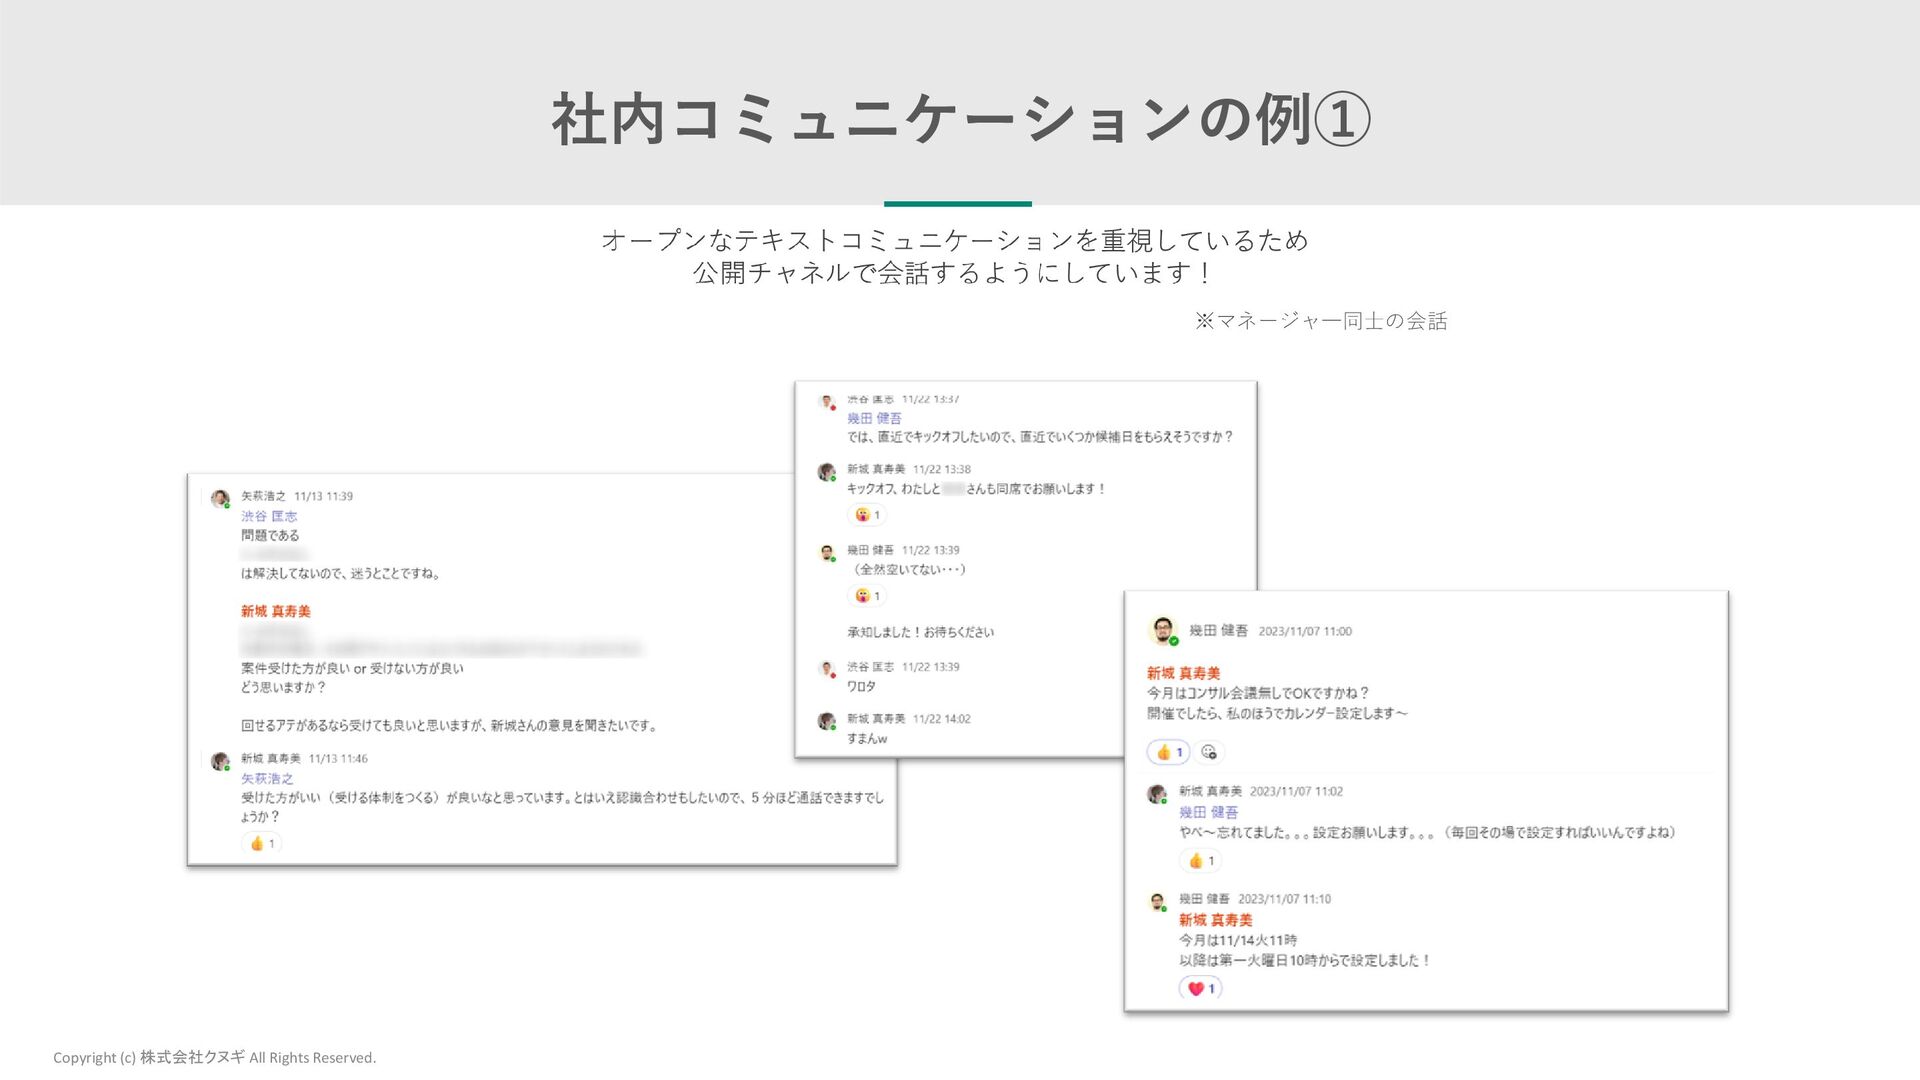Click 渋谷 匡志's avatar on the 11/22 13:39 message

pyautogui.click(x=826, y=668)
